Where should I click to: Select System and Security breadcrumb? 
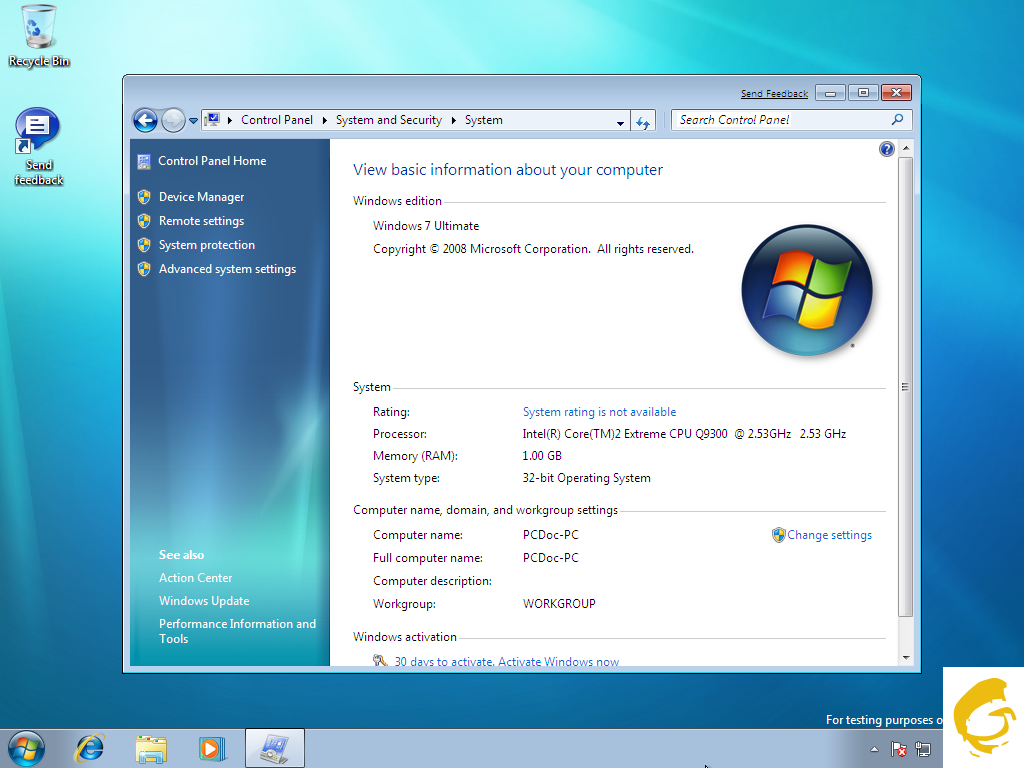click(388, 120)
